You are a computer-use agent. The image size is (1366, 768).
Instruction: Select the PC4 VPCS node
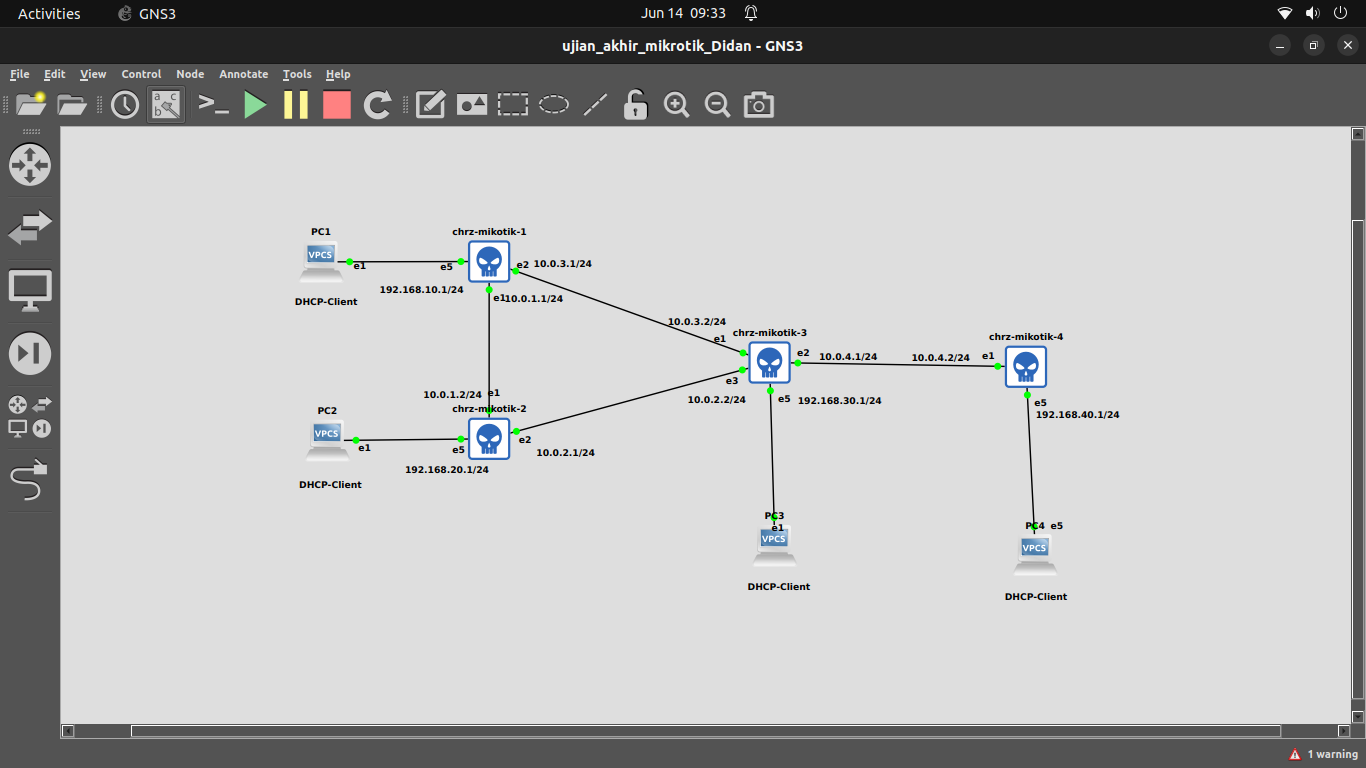click(1035, 554)
